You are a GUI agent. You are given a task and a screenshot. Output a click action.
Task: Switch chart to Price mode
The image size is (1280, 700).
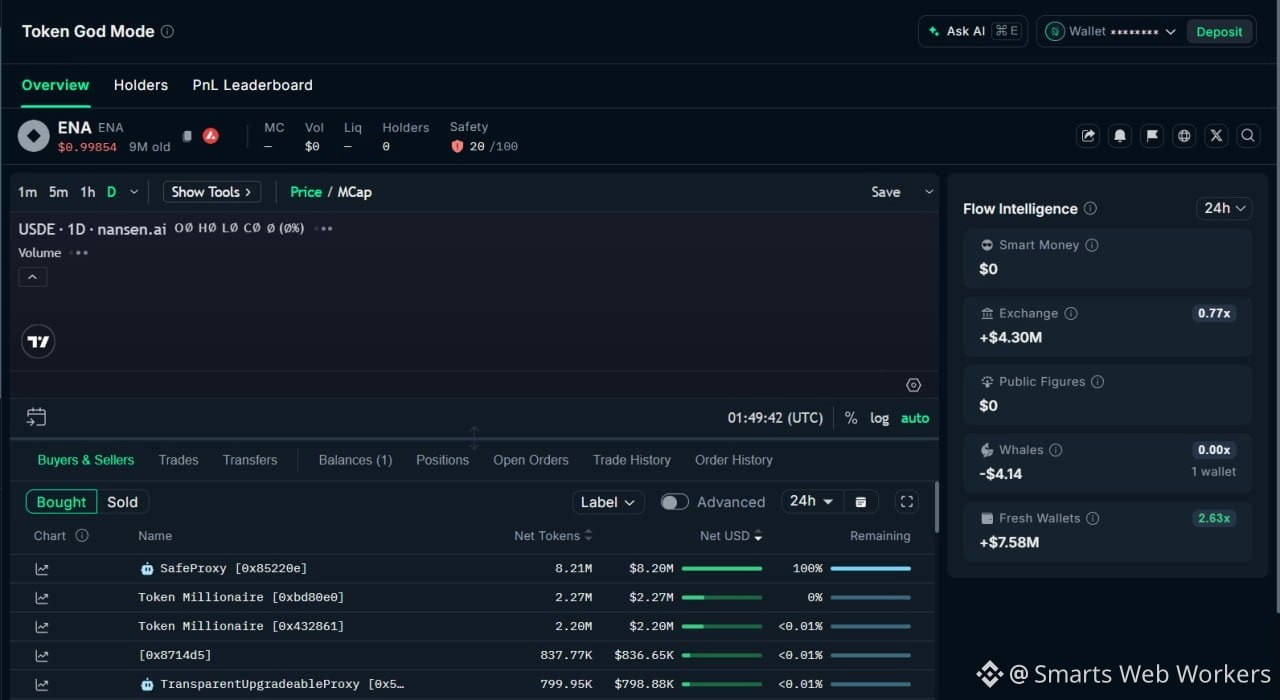[x=306, y=192]
